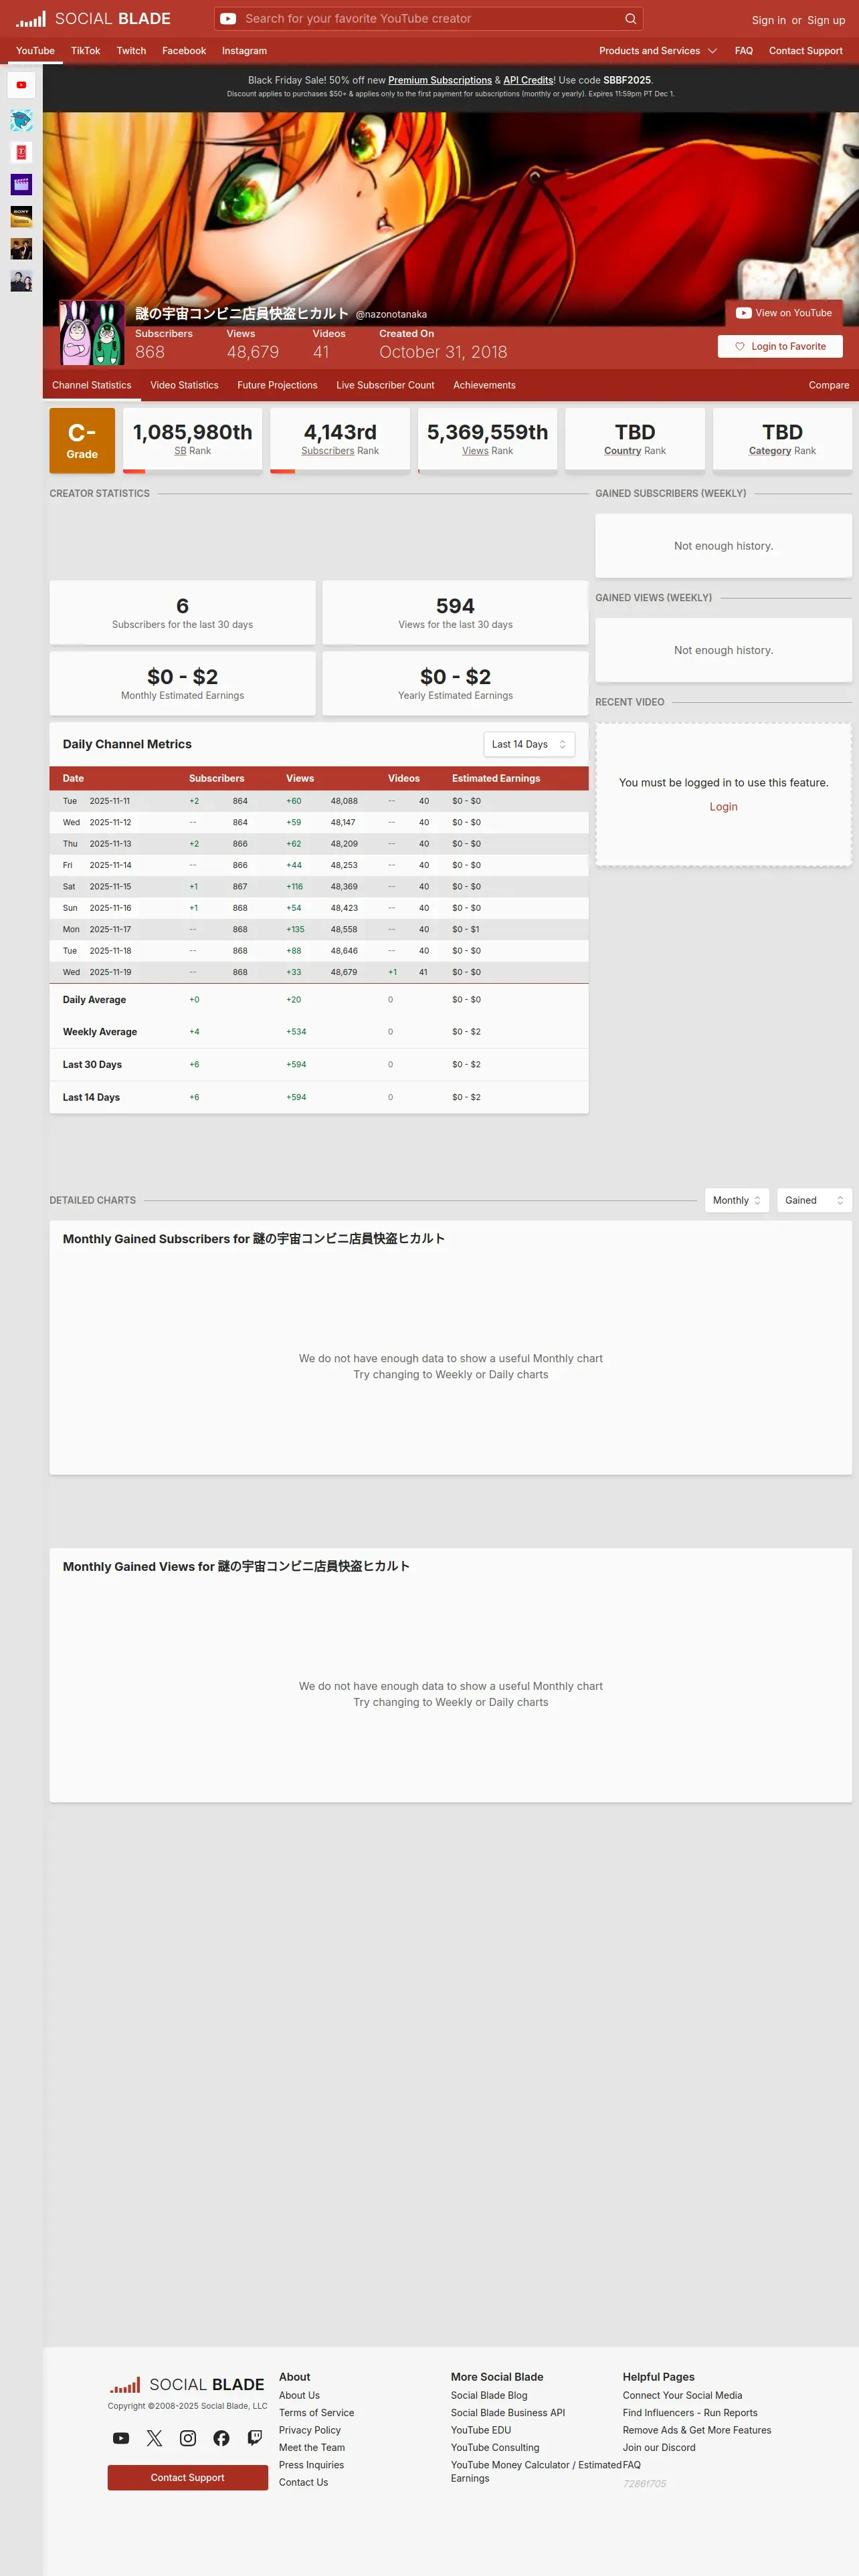The image size is (859, 2576).
Task: Open the Social Blade Blog footer link
Action: click(x=489, y=2395)
